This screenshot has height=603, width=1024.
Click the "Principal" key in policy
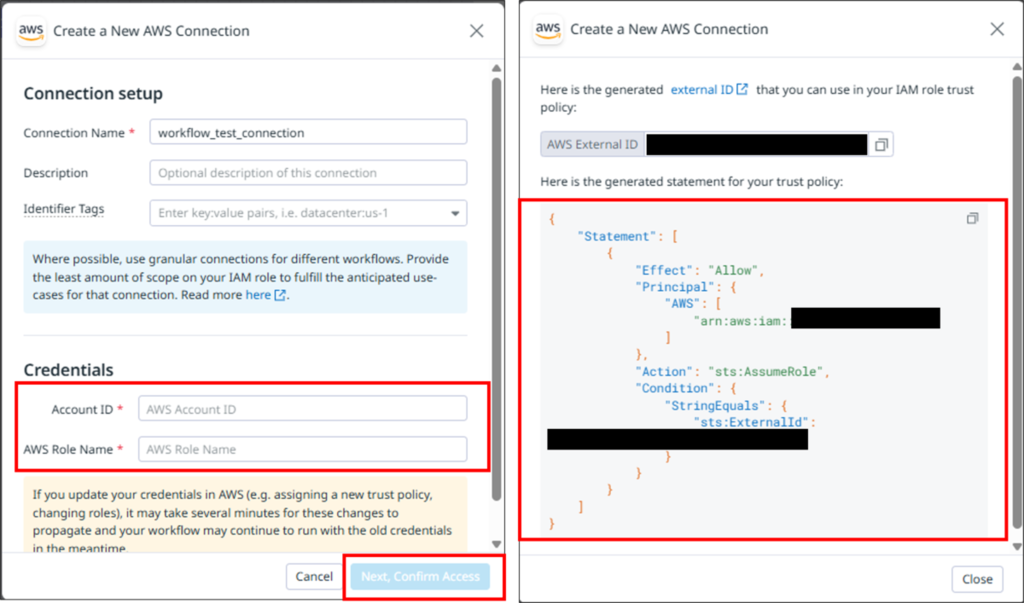click(675, 287)
